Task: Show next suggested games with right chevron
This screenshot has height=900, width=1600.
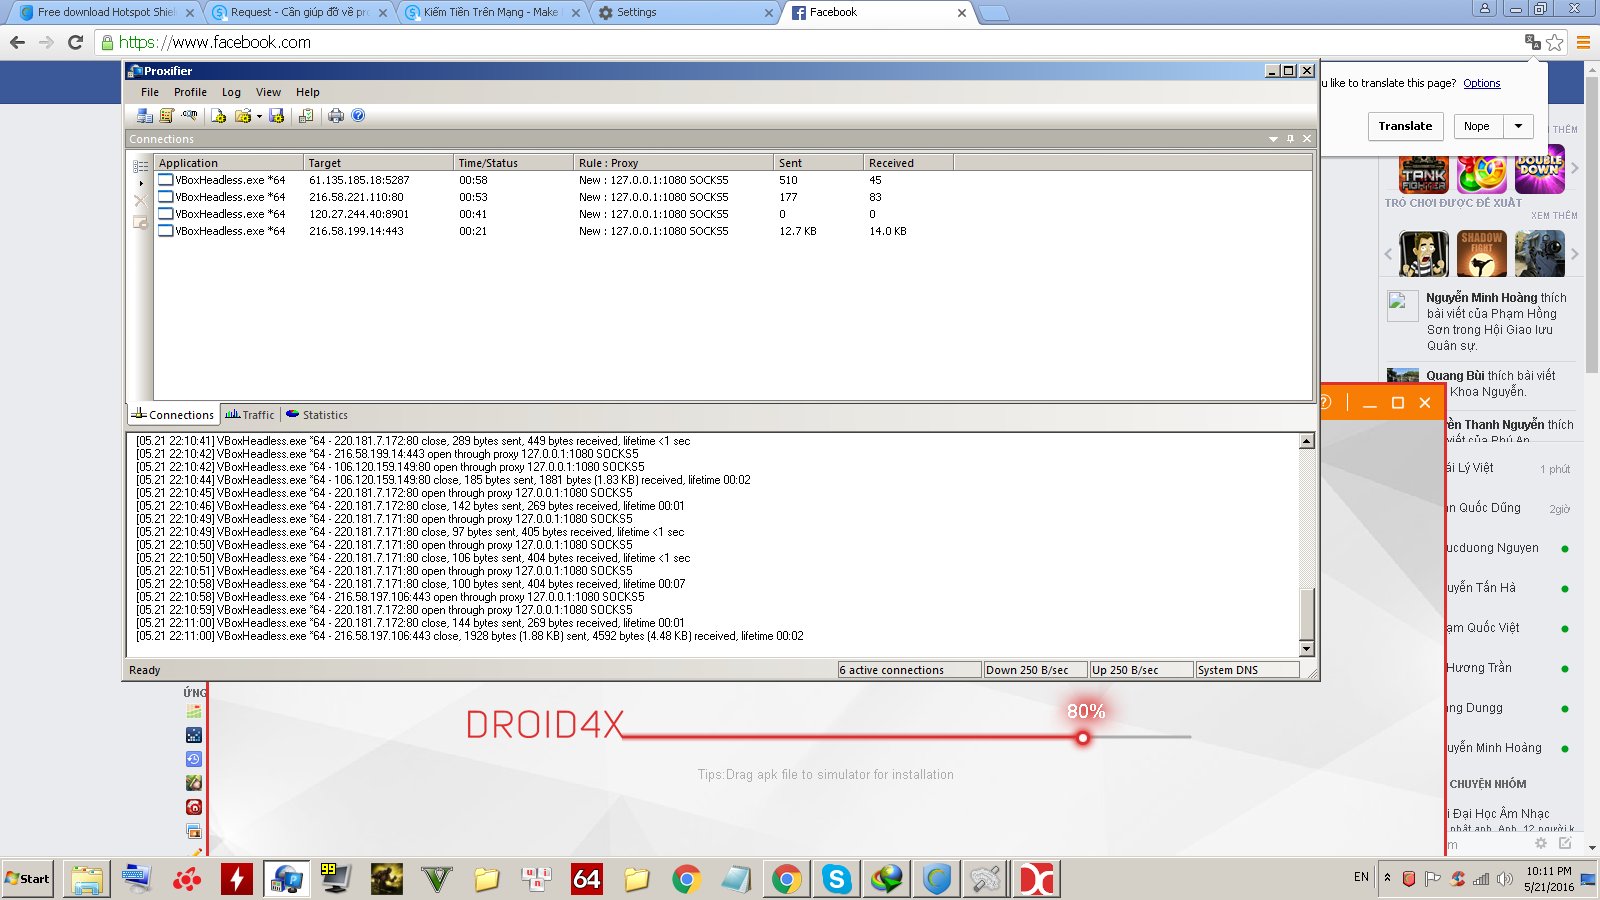Action: [x=1574, y=254]
